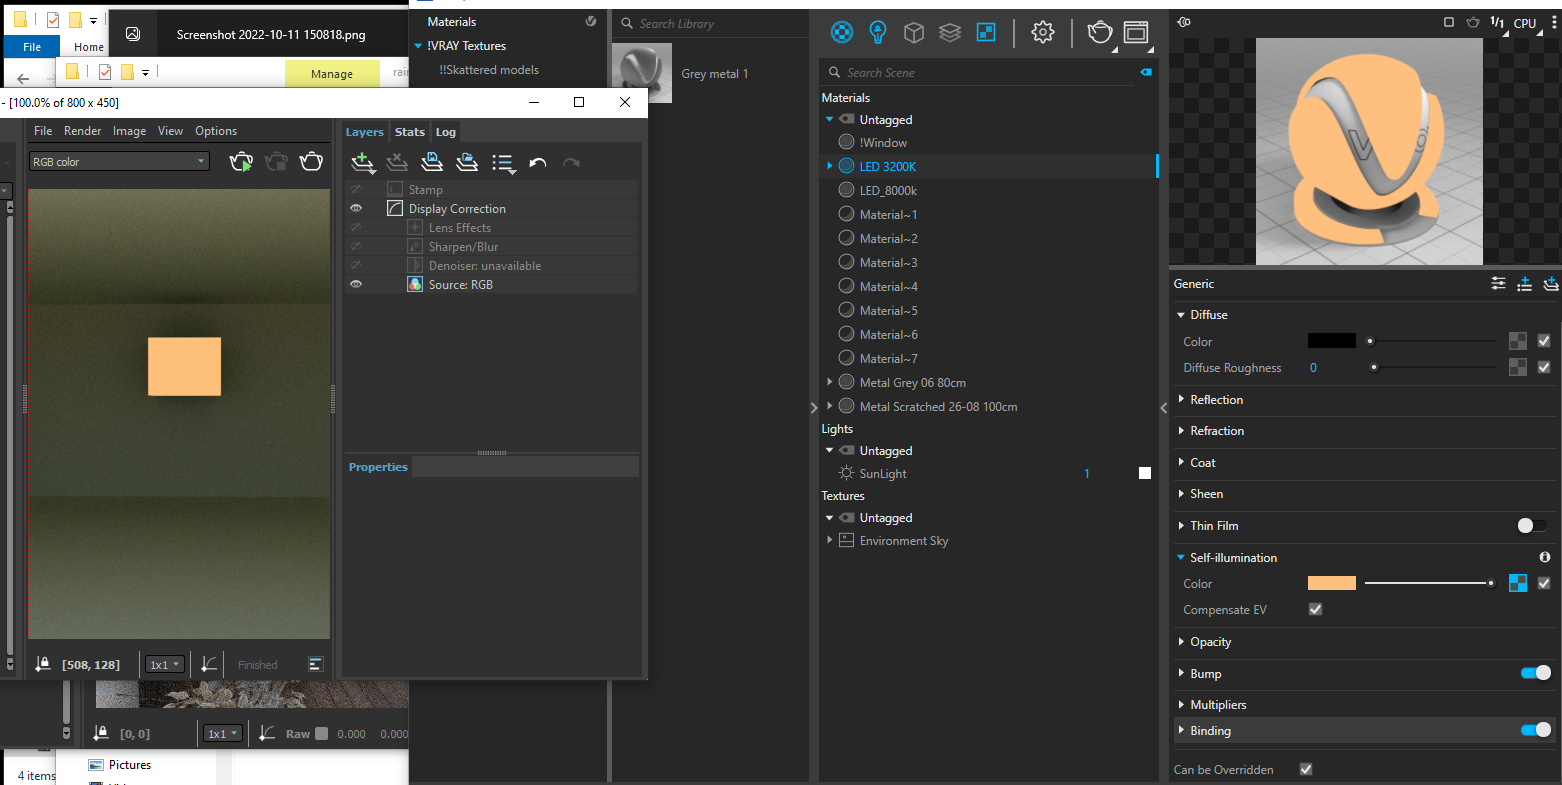Open the RGB color channel dropdown
Image resolution: width=1562 pixels, height=785 pixels.
[119, 161]
